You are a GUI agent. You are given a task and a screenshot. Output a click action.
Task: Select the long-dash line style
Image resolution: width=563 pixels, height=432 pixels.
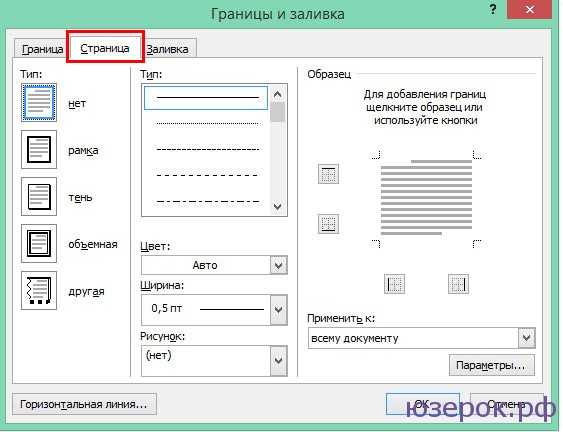pos(207,175)
